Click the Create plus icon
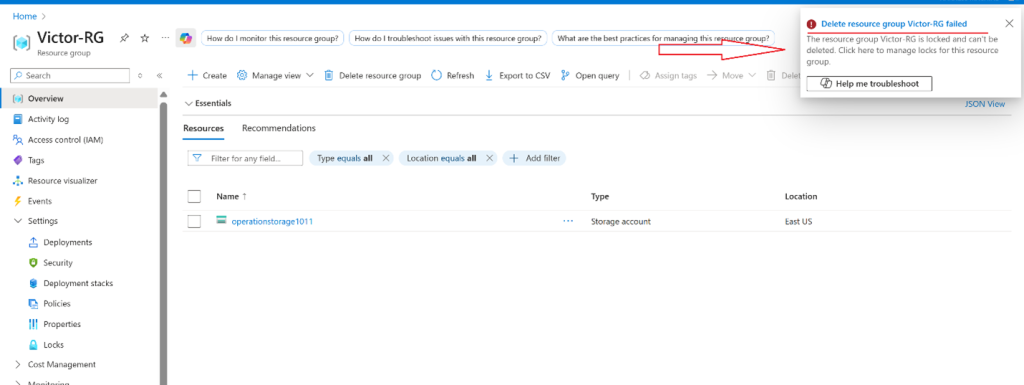The width and height of the screenshot is (1024, 385). coord(193,76)
